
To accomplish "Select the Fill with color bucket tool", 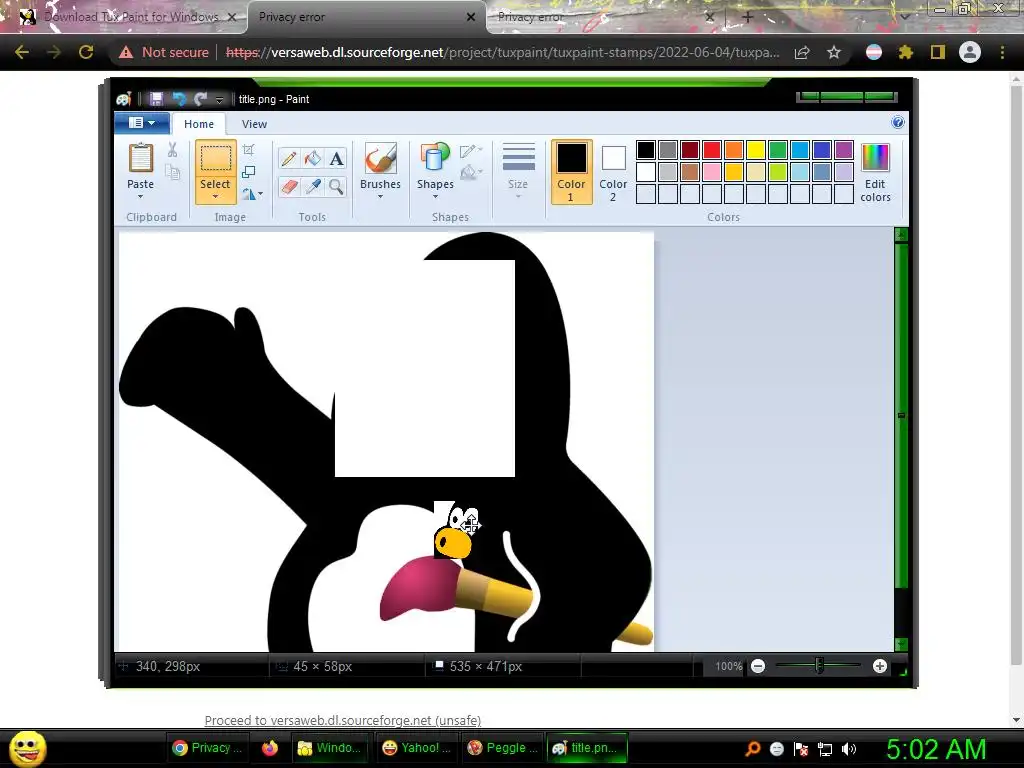I will 313,159.
